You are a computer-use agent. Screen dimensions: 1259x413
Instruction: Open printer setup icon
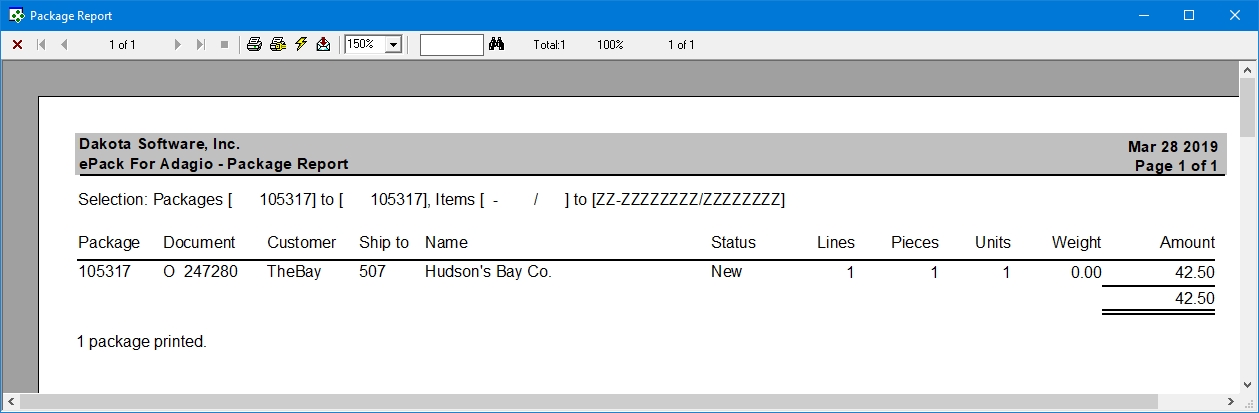[278, 45]
